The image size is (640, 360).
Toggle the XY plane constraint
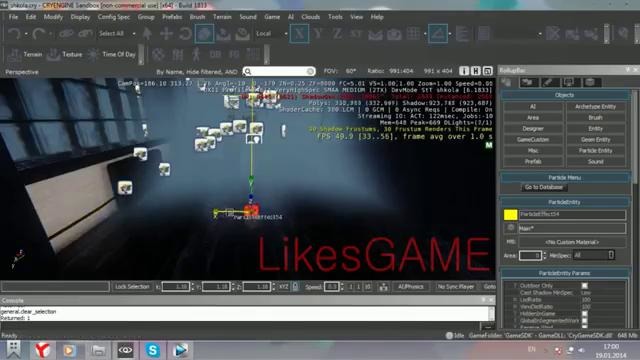[x=356, y=33]
